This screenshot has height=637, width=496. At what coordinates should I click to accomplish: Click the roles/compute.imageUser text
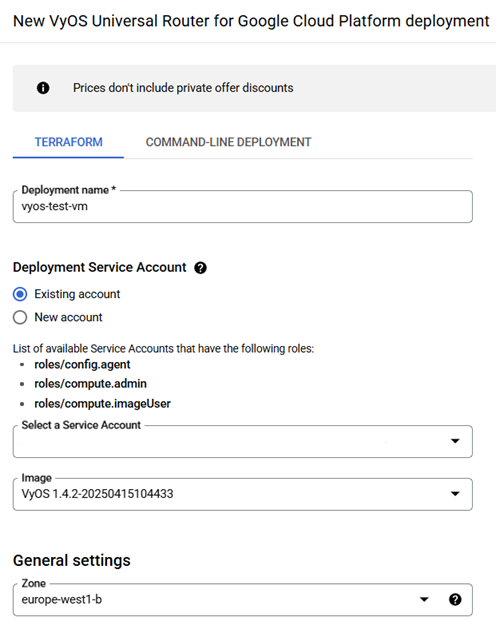pos(102,403)
